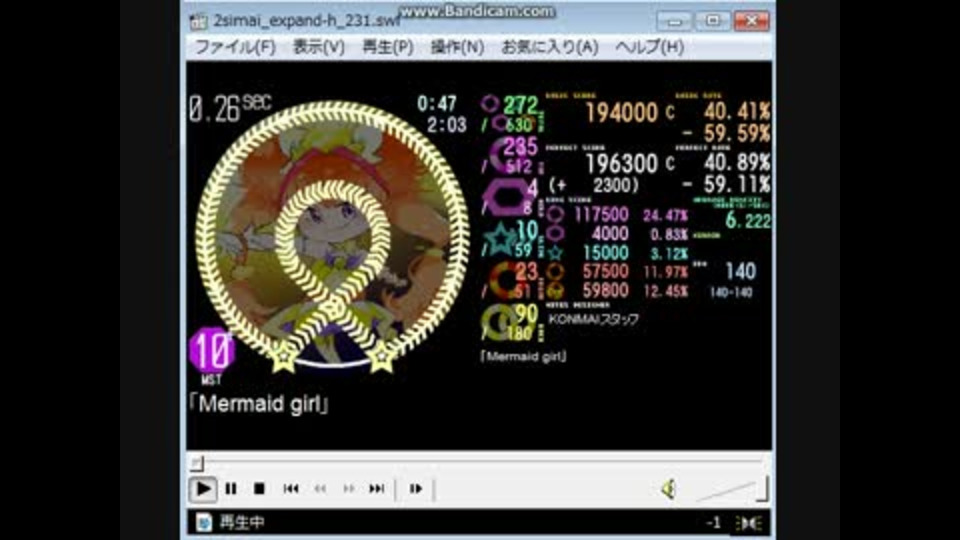
Task: Click the Play button
Action: tap(203, 489)
